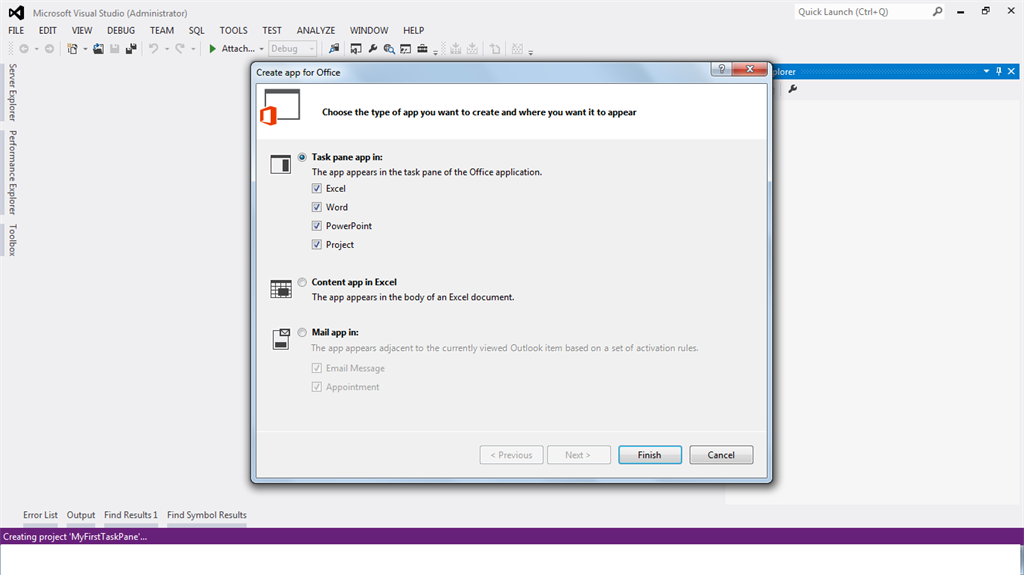Select Content app in Excel radio button
Screen dimensions: 1024x575
click(302, 282)
